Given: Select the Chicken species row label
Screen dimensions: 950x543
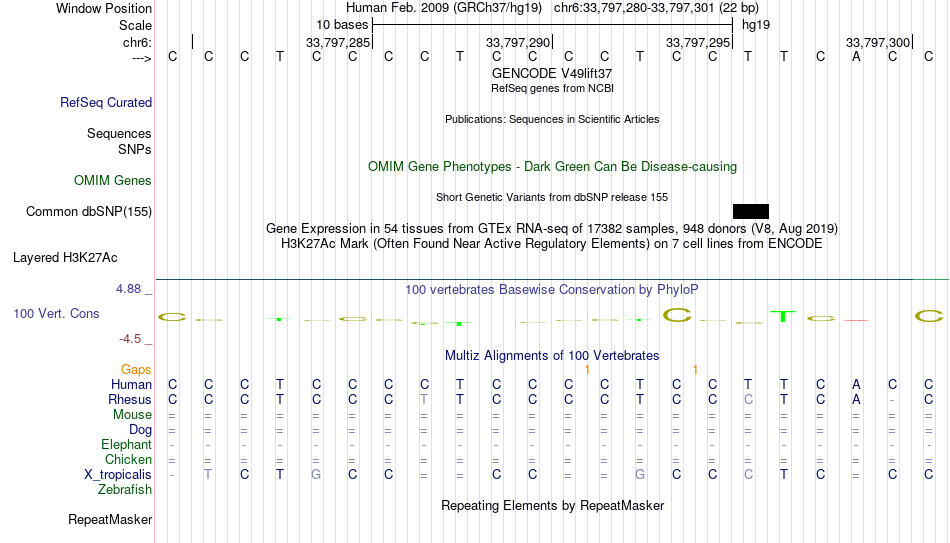Looking at the screenshot, I should click(x=128, y=460).
